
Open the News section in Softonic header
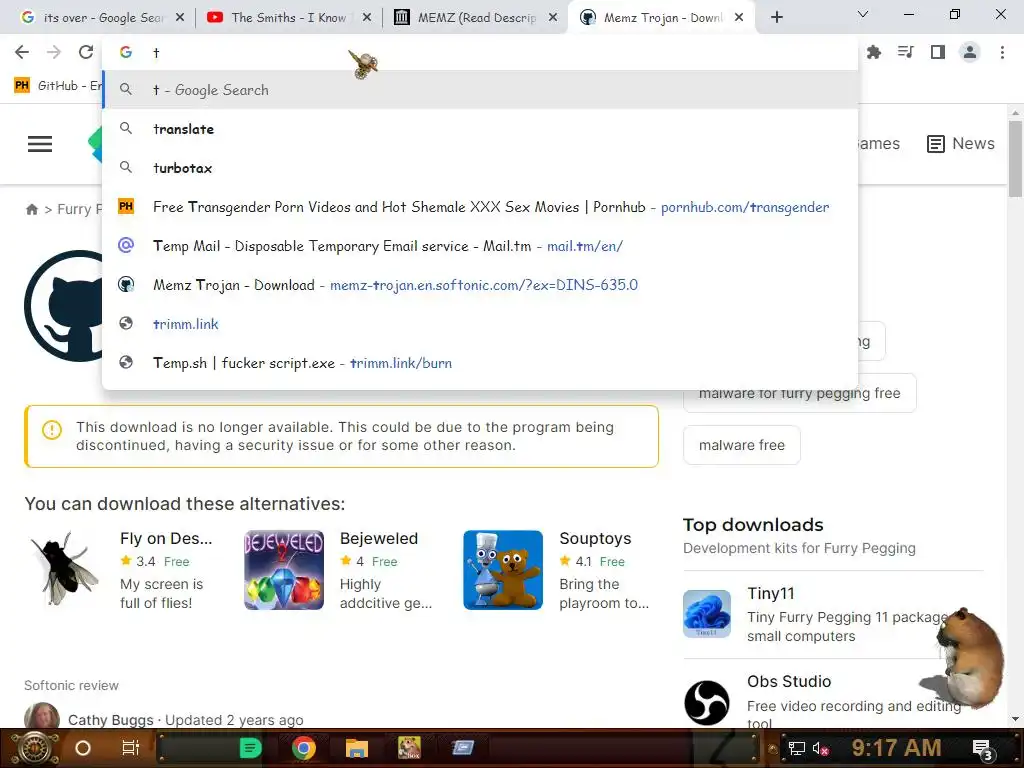(x=961, y=144)
